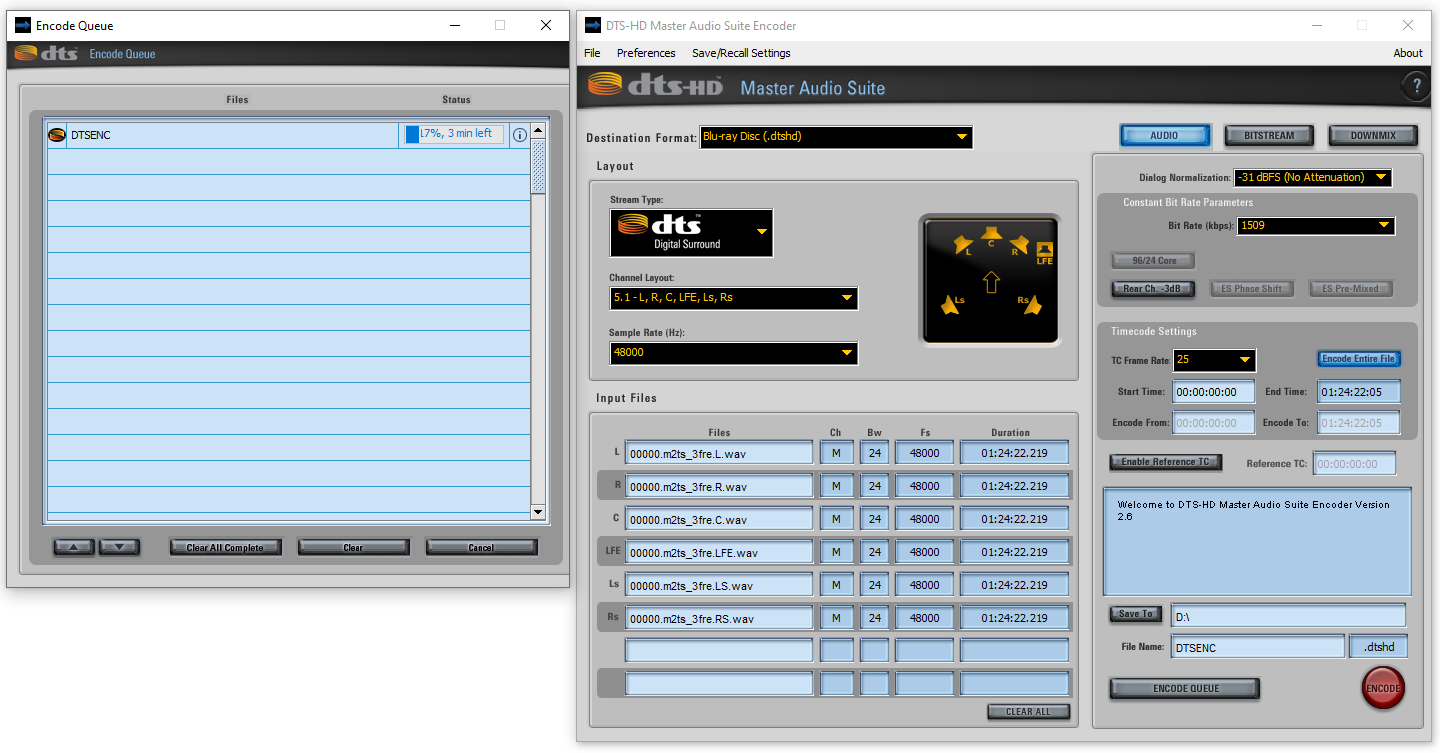Click the DTS icon beside DTSENC in queue

click(x=57, y=134)
